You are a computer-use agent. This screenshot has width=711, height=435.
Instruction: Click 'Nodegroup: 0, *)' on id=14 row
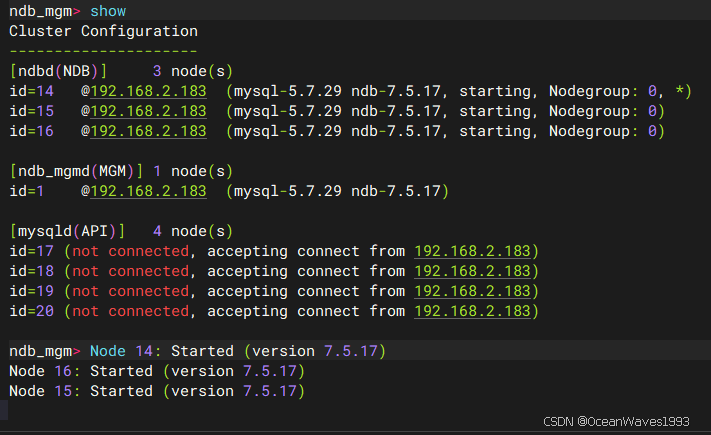click(x=620, y=91)
